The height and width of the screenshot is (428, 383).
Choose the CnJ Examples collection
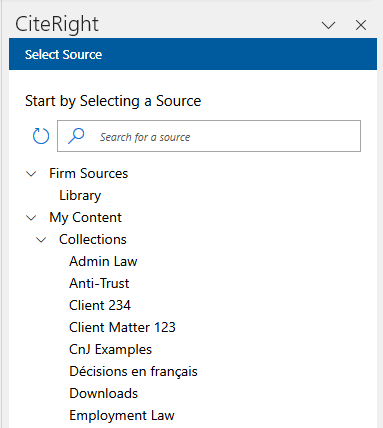point(110,349)
